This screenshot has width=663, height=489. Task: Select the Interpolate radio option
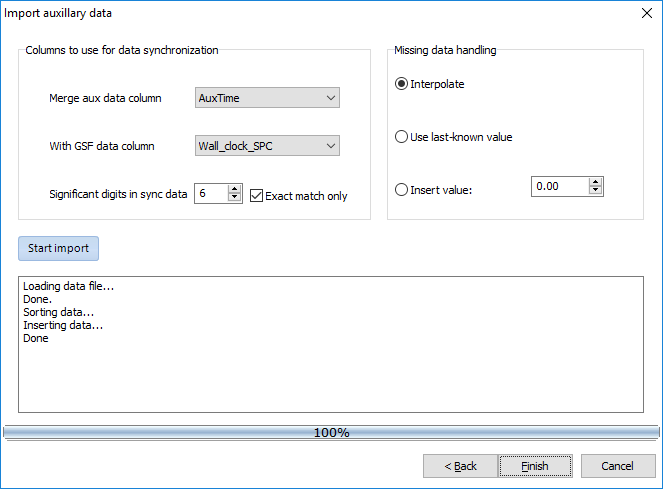(x=402, y=84)
